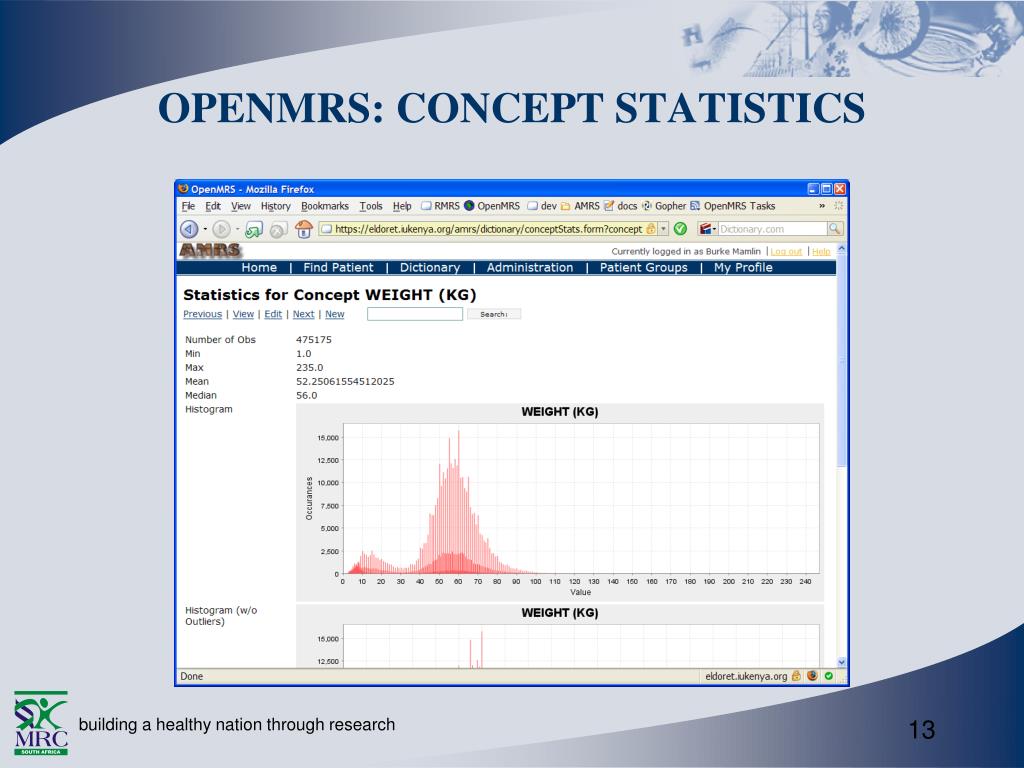Image resolution: width=1024 pixels, height=768 pixels.
Task: Click the View link under the concept heading
Action: click(x=243, y=314)
